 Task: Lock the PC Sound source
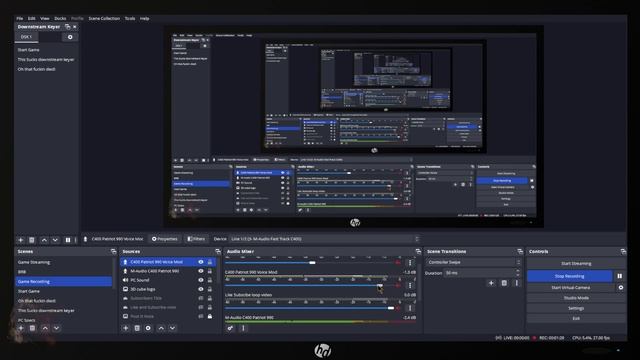click(210, 280)
